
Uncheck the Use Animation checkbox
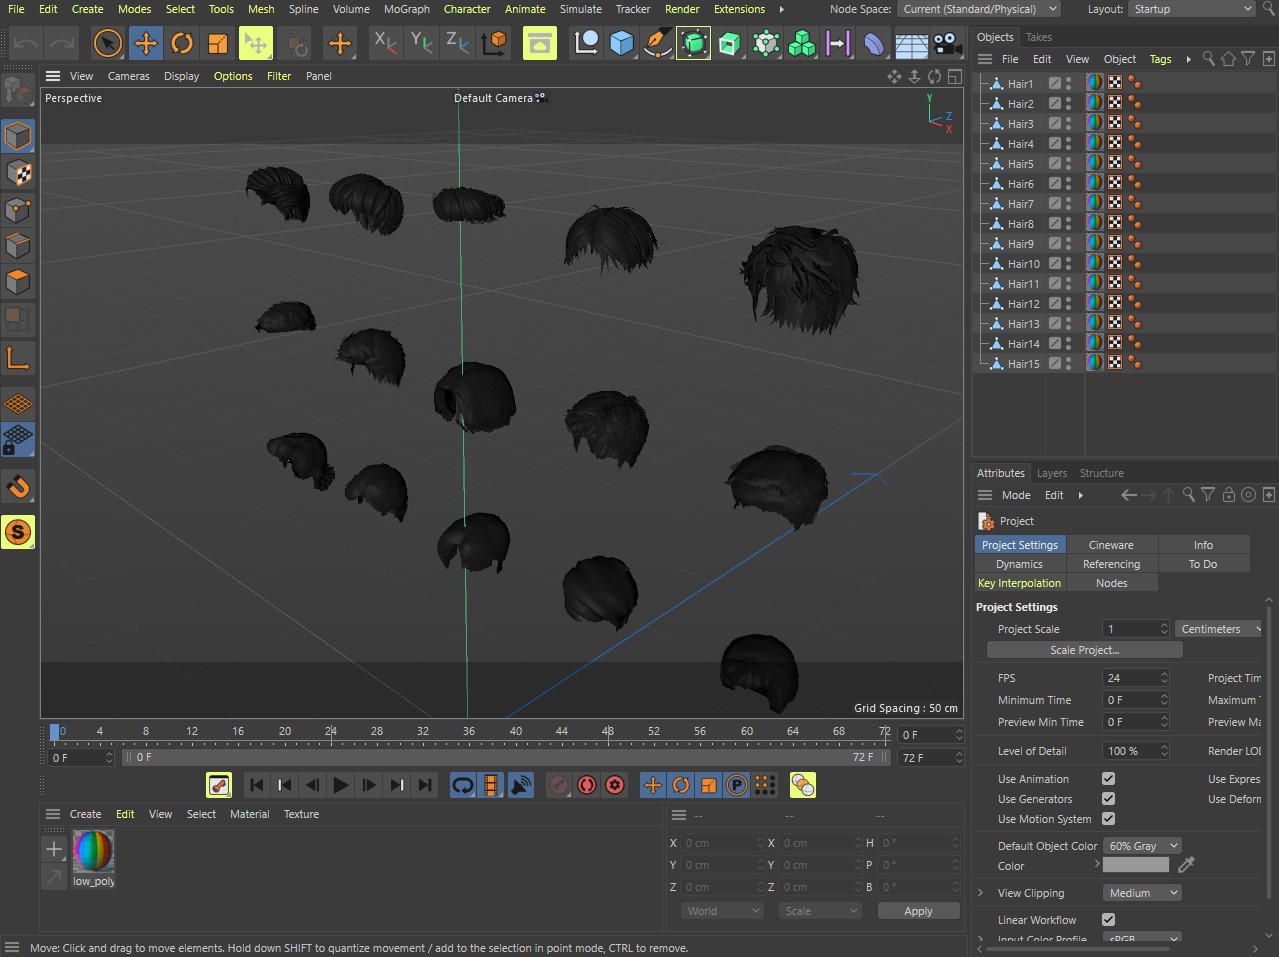coord(1108,779)
